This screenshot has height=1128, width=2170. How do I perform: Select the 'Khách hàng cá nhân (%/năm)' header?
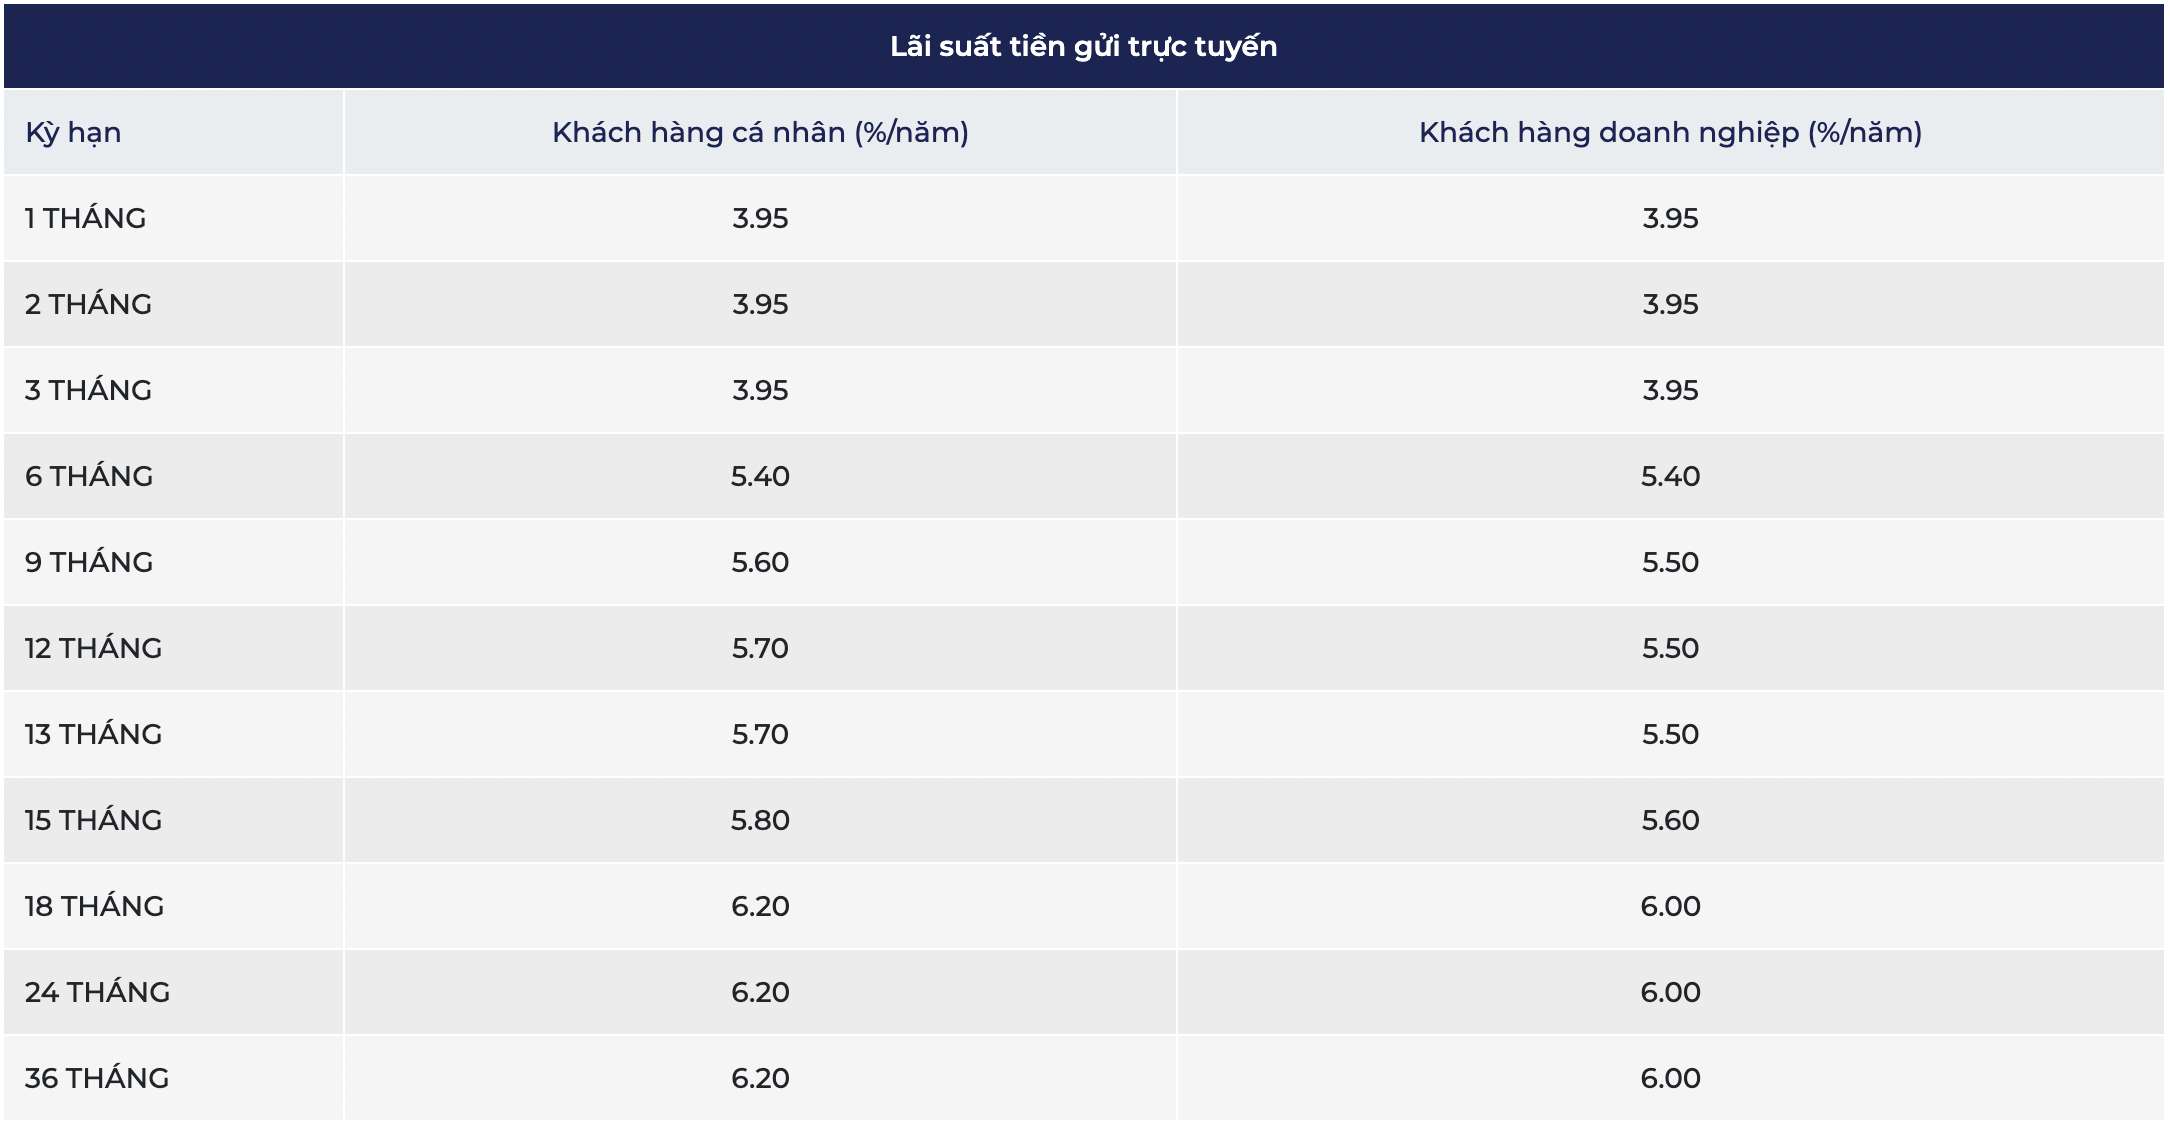(760, 133)
